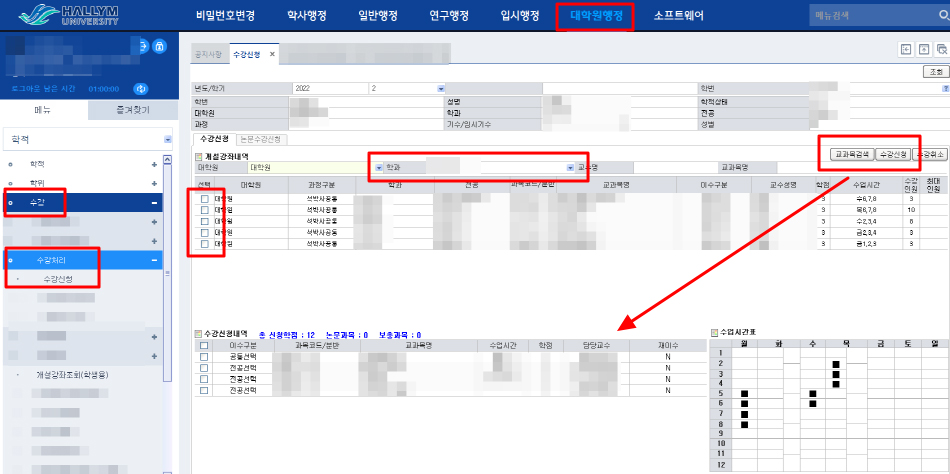Viewport: 950px width, 474px height.
Task: Click the logout timer refresh icon
Action: point(141,89)
